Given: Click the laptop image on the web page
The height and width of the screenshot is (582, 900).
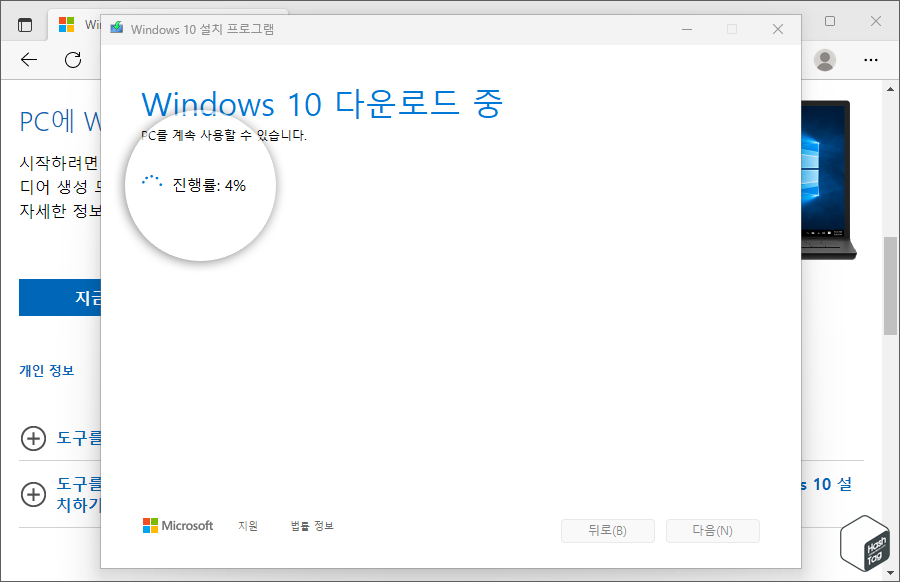Looking at the screenshot, I should pos(828,180).
